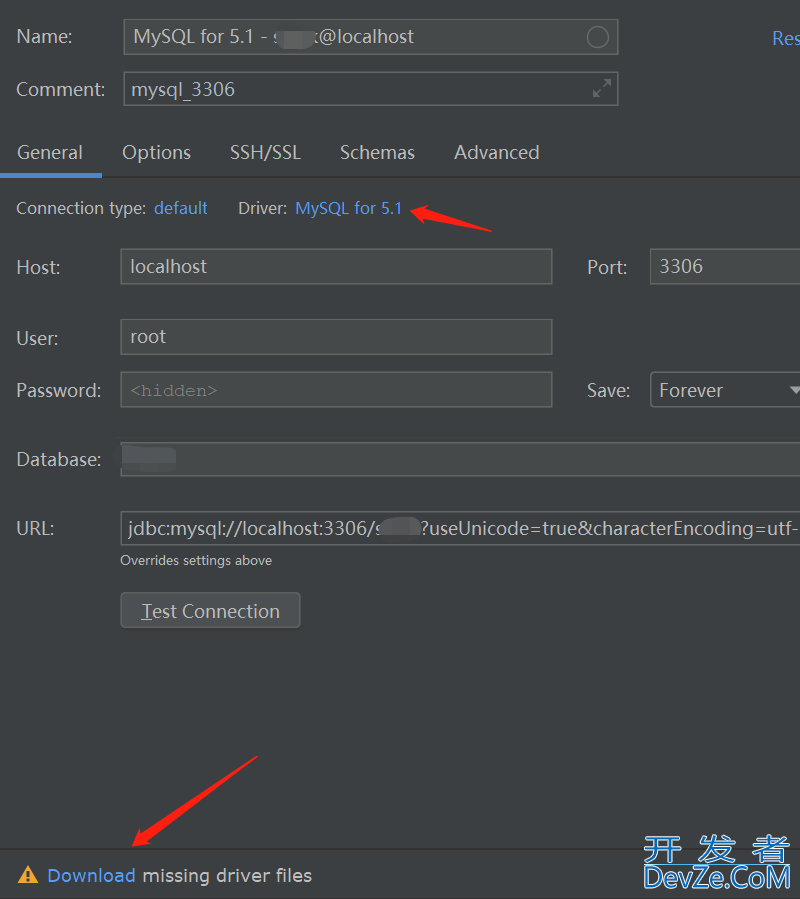
Task: Click the MySQL for 5.1 driver link
Action: click(x=349, y=208)
